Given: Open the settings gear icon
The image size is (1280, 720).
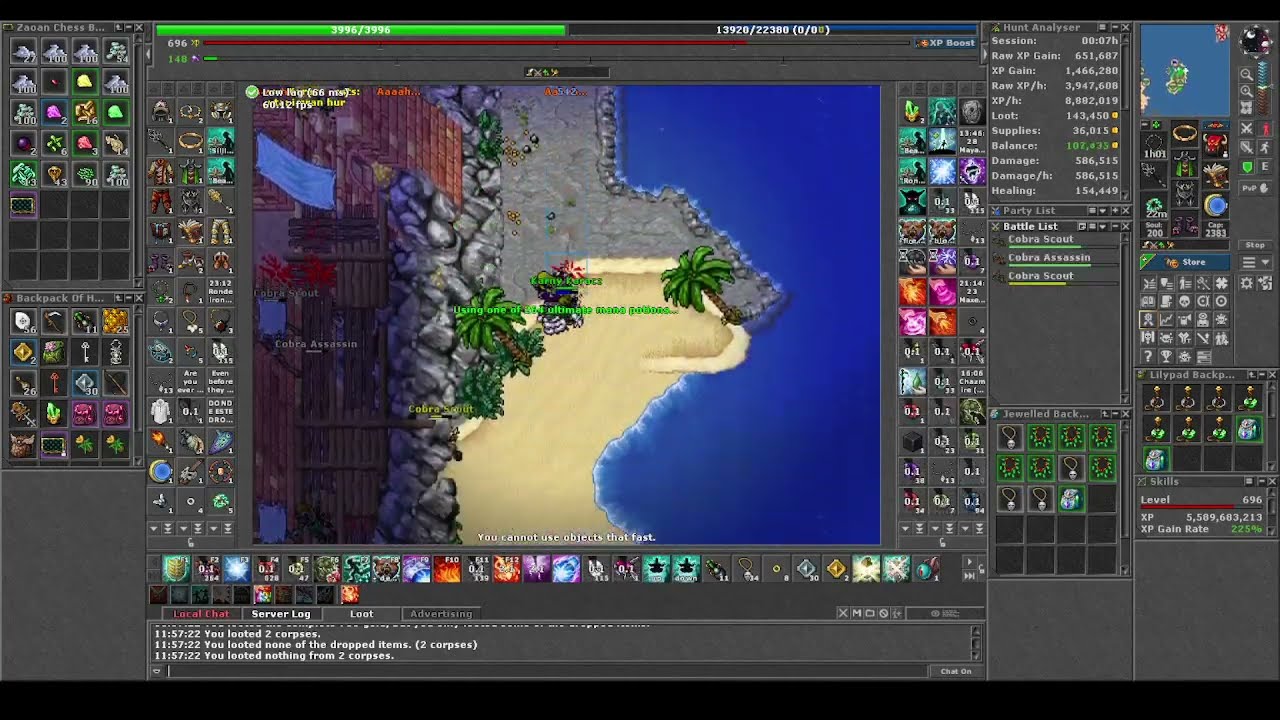Looking at the screenshot, I should click(x=1246, y=283).
